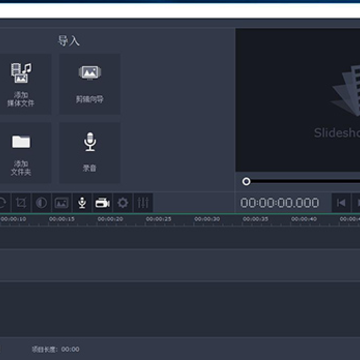Viewport: 360px width, 360px height.
Task: Jump to previous frame/start button
Action: coord(341,203)
